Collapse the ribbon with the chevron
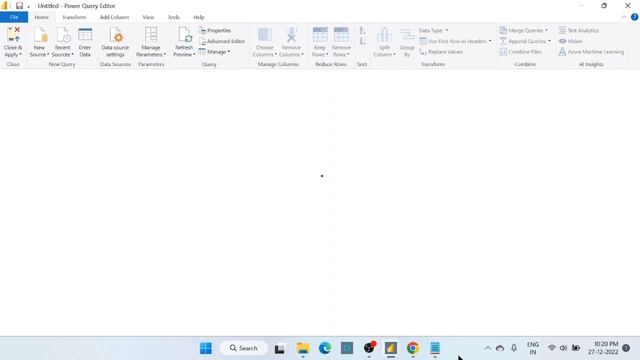 (x=624, y=17)
